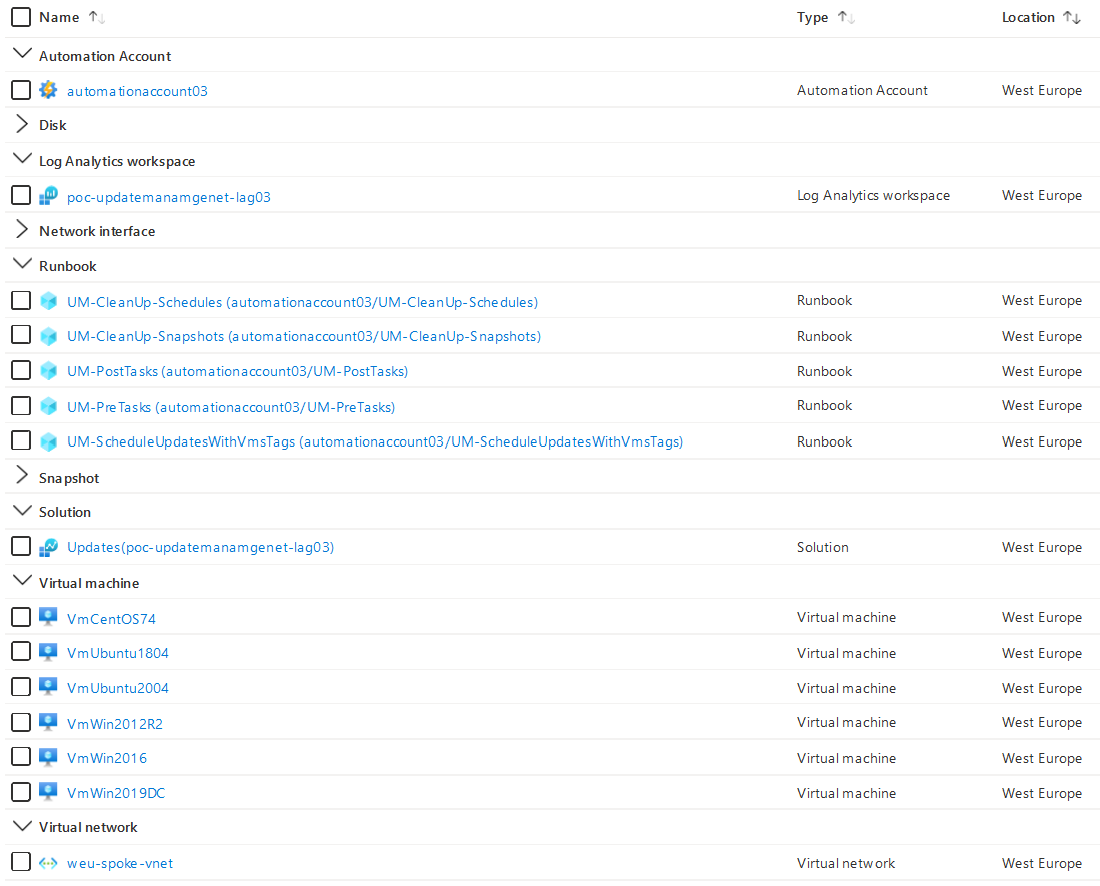Check the VmCentOS74 checkbox

(x=21, y=617)
